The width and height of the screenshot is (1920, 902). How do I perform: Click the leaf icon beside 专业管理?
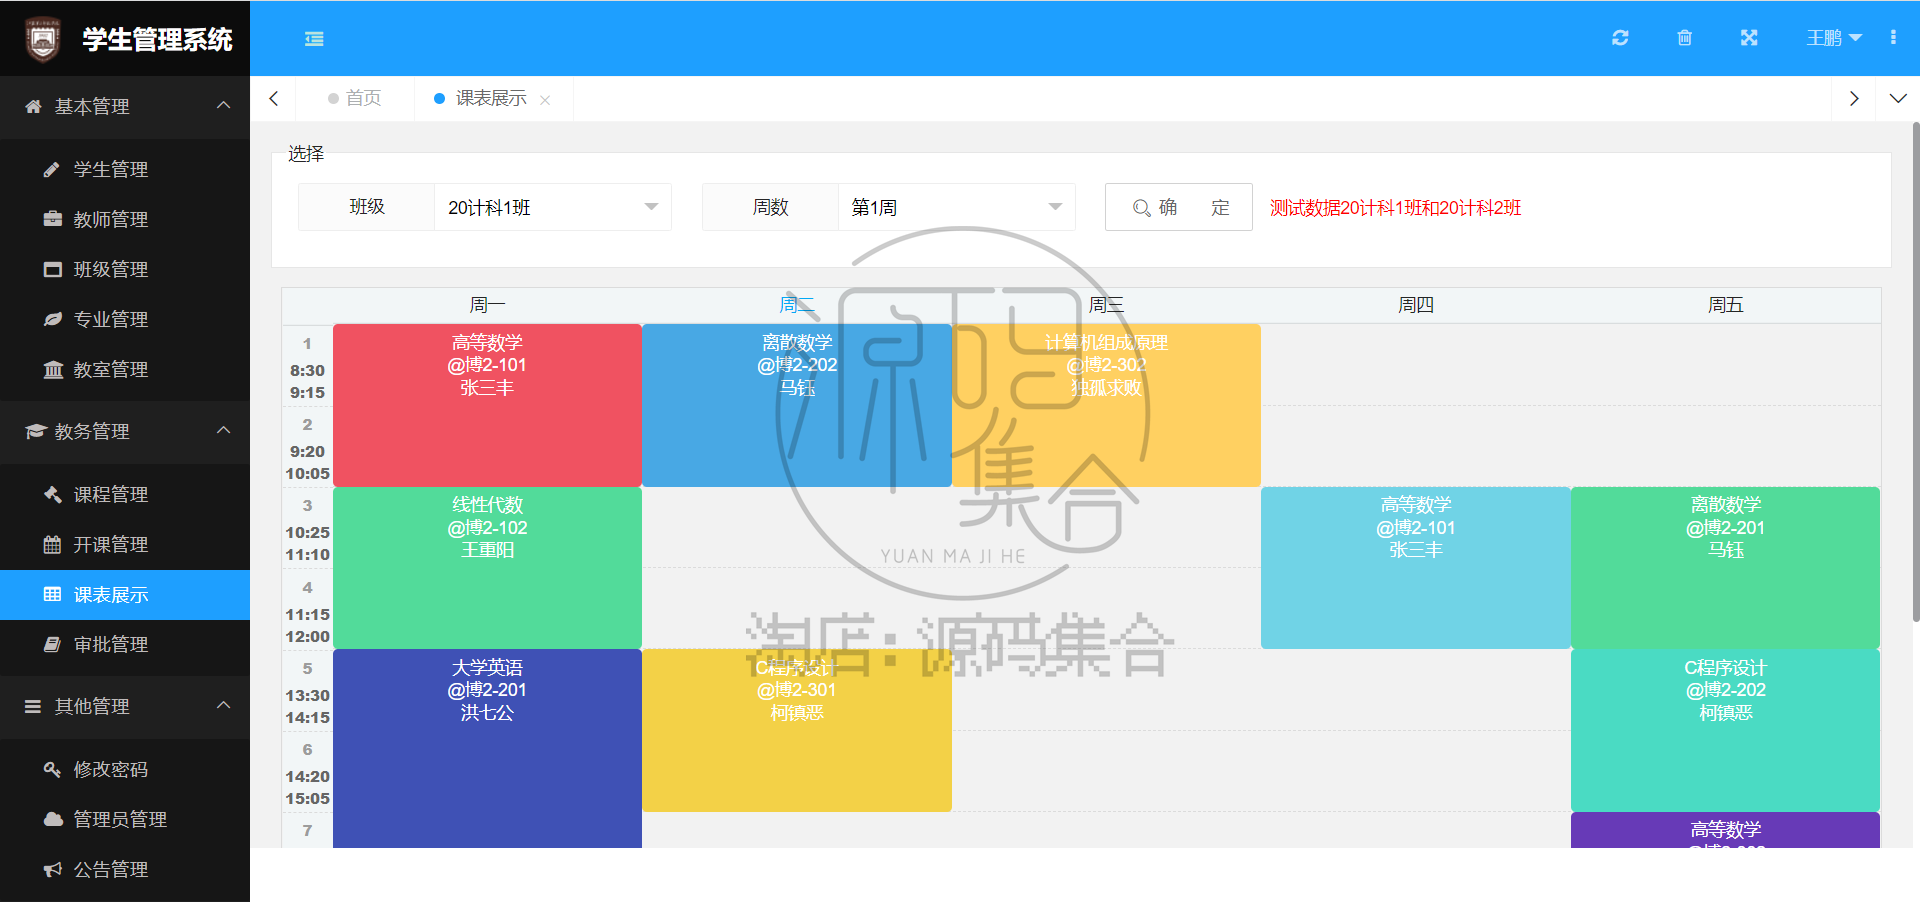click(x=52, y=319)
